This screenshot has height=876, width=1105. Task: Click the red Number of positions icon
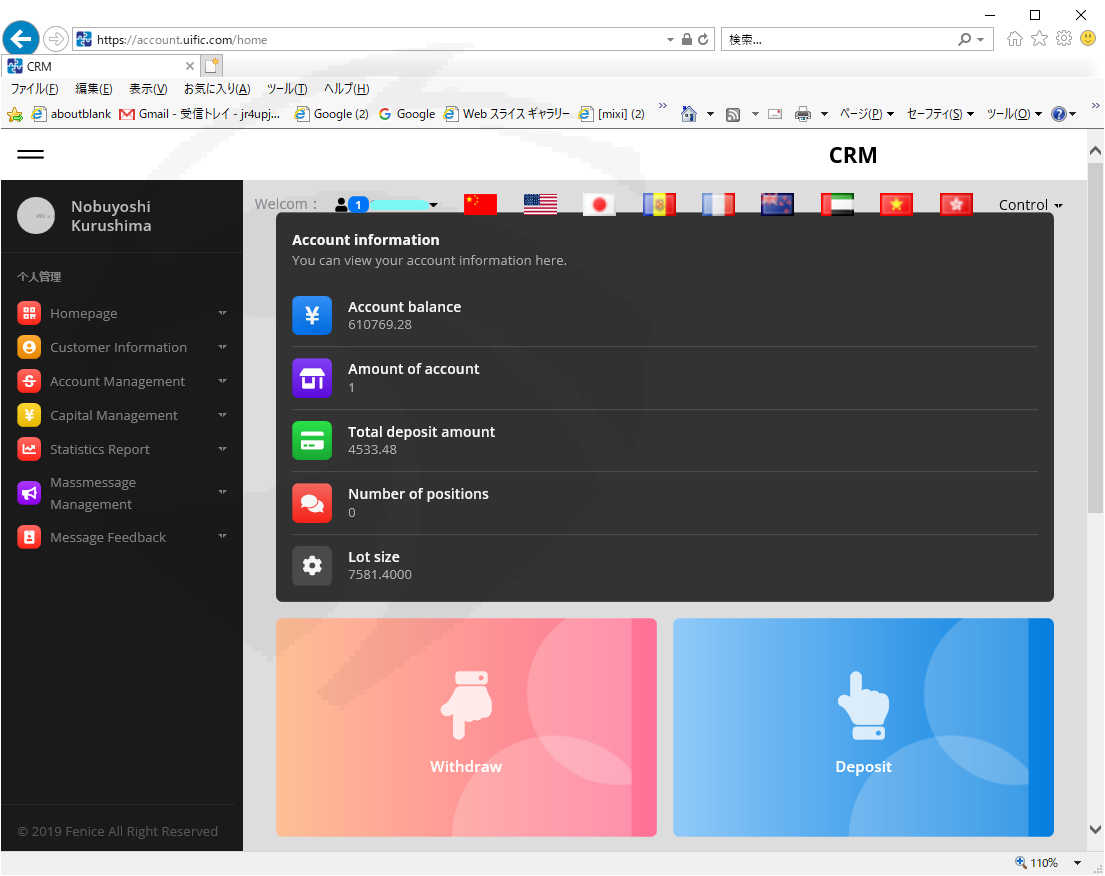coord(311,502)
